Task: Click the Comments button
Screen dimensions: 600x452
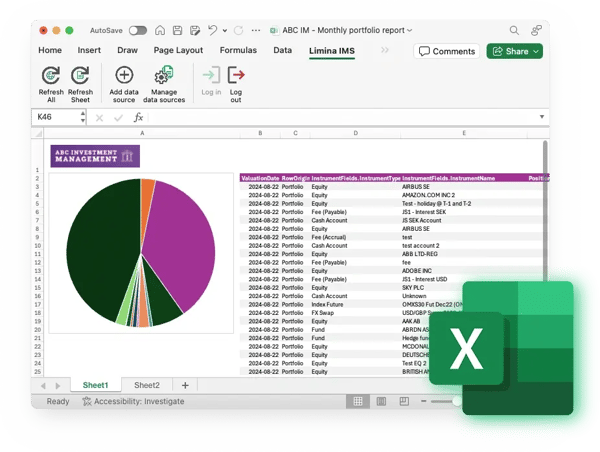Action: click(x=447, y=51)
